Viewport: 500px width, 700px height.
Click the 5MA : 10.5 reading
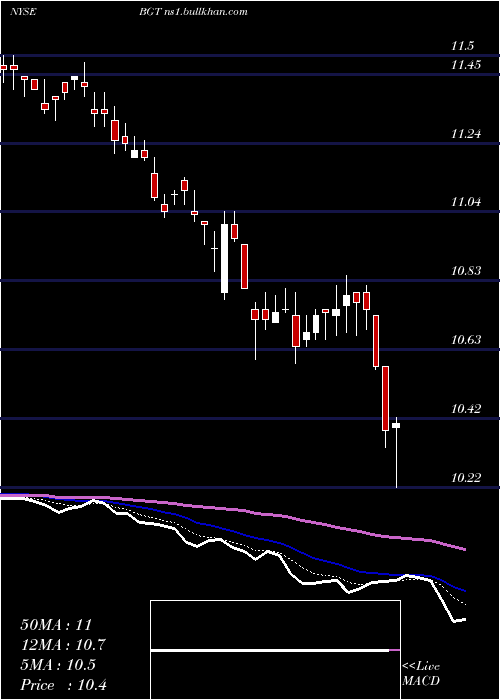tap(58, 665)
